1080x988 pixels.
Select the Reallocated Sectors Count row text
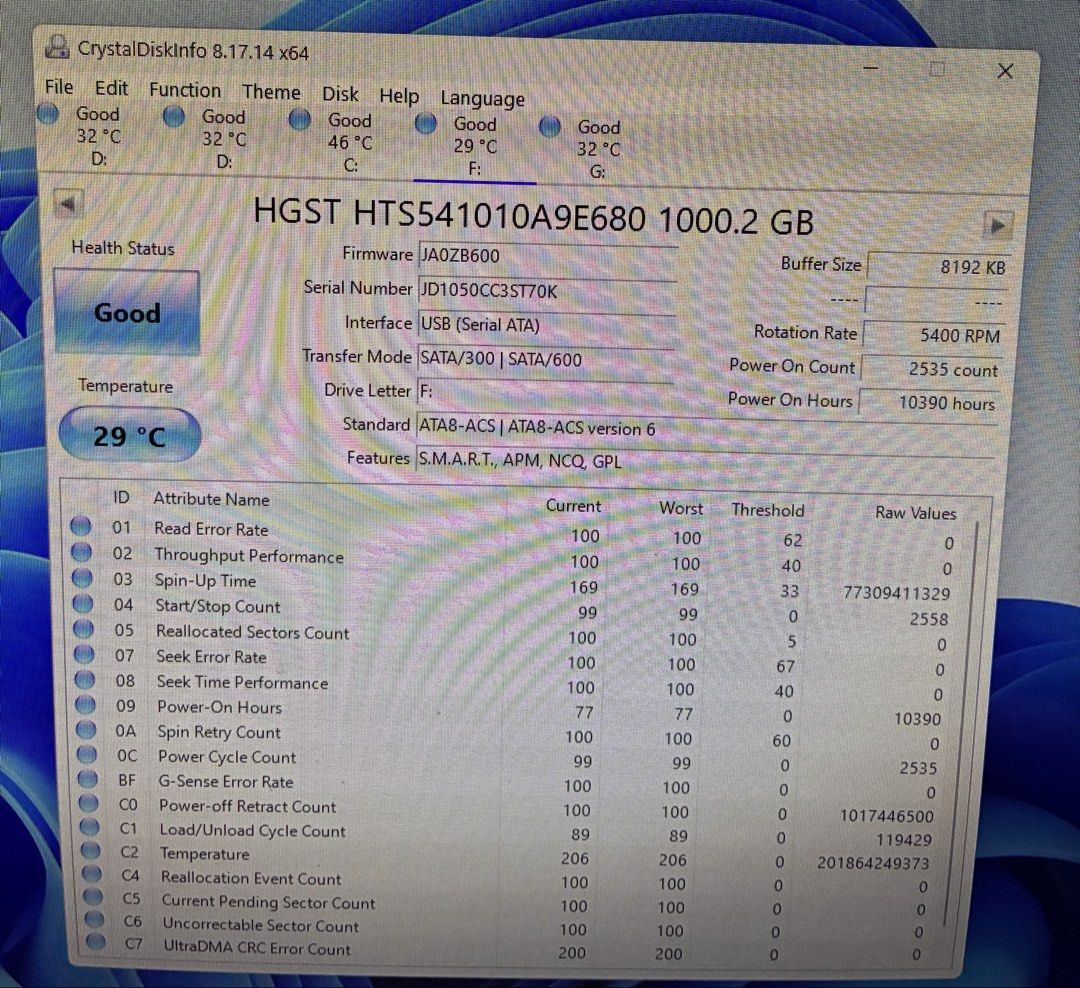coord(252,632)
